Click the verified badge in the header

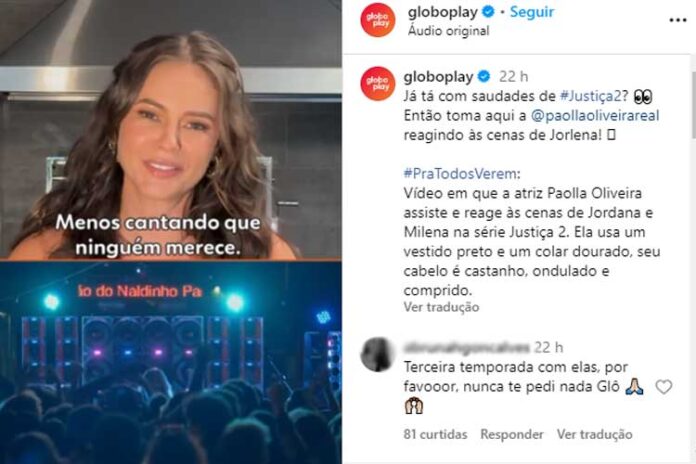(488, 12)
